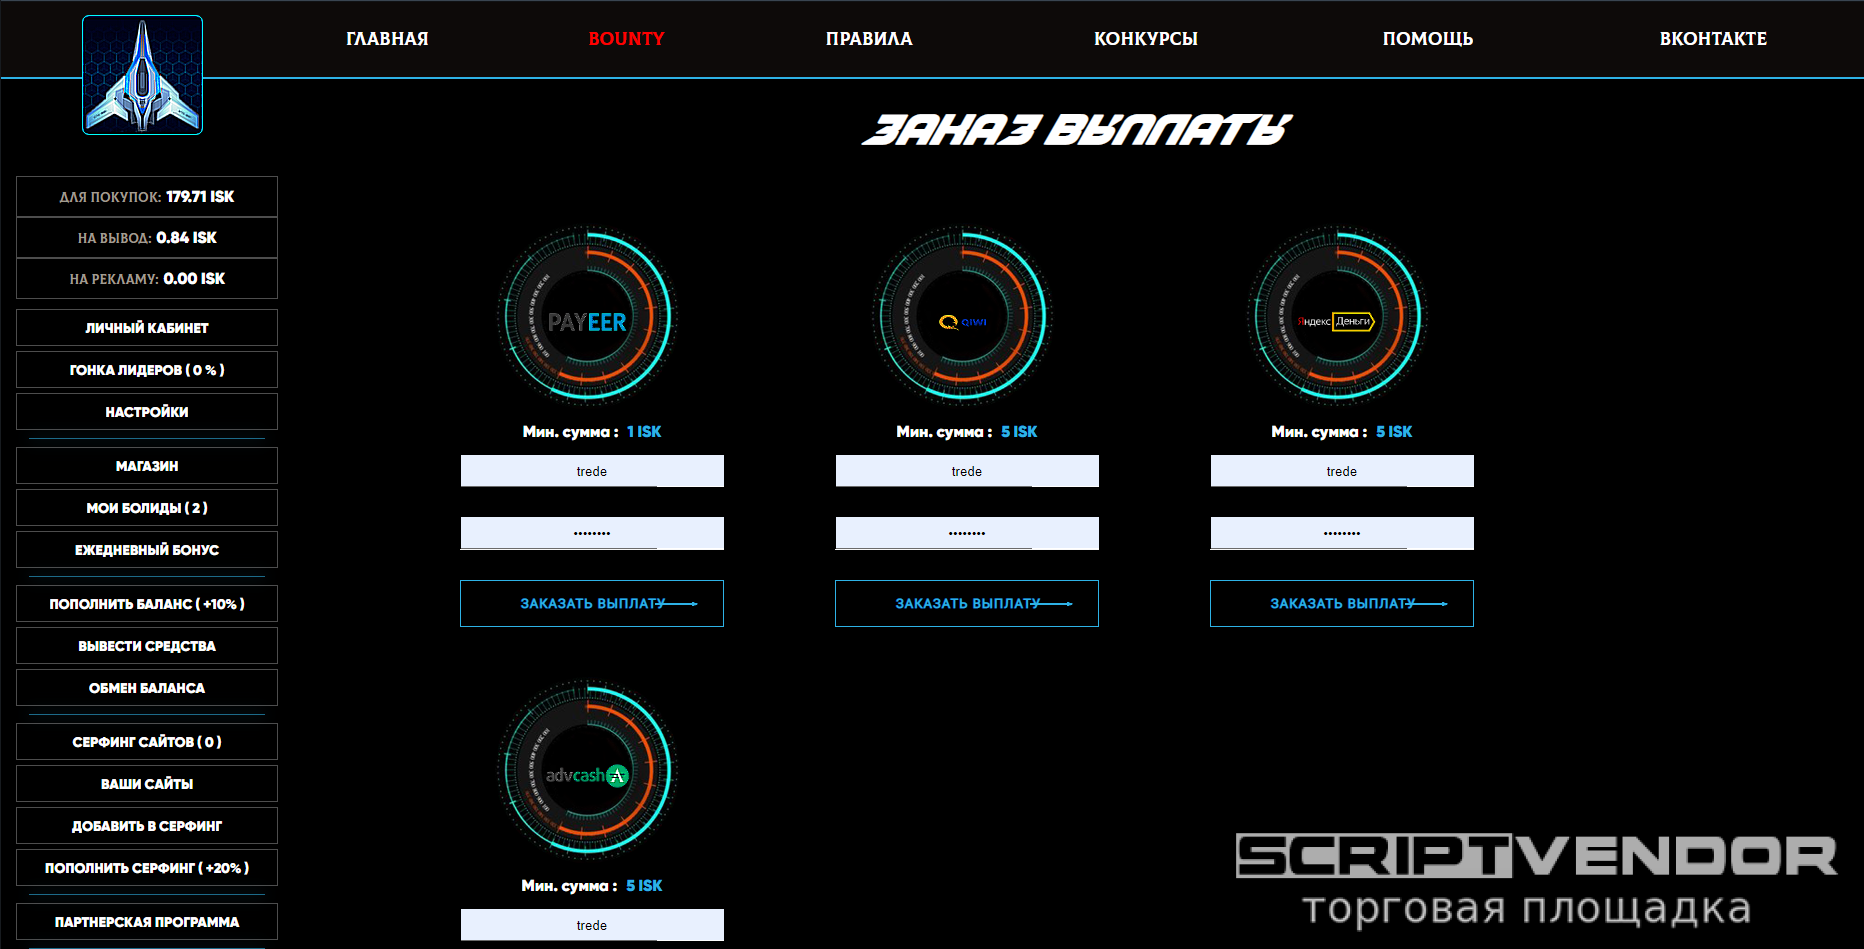Click ПОПОЛНИТЬ СЕРФИНГ (+20%)
The height and width of the screenshot is (949, 1864).
147,868
